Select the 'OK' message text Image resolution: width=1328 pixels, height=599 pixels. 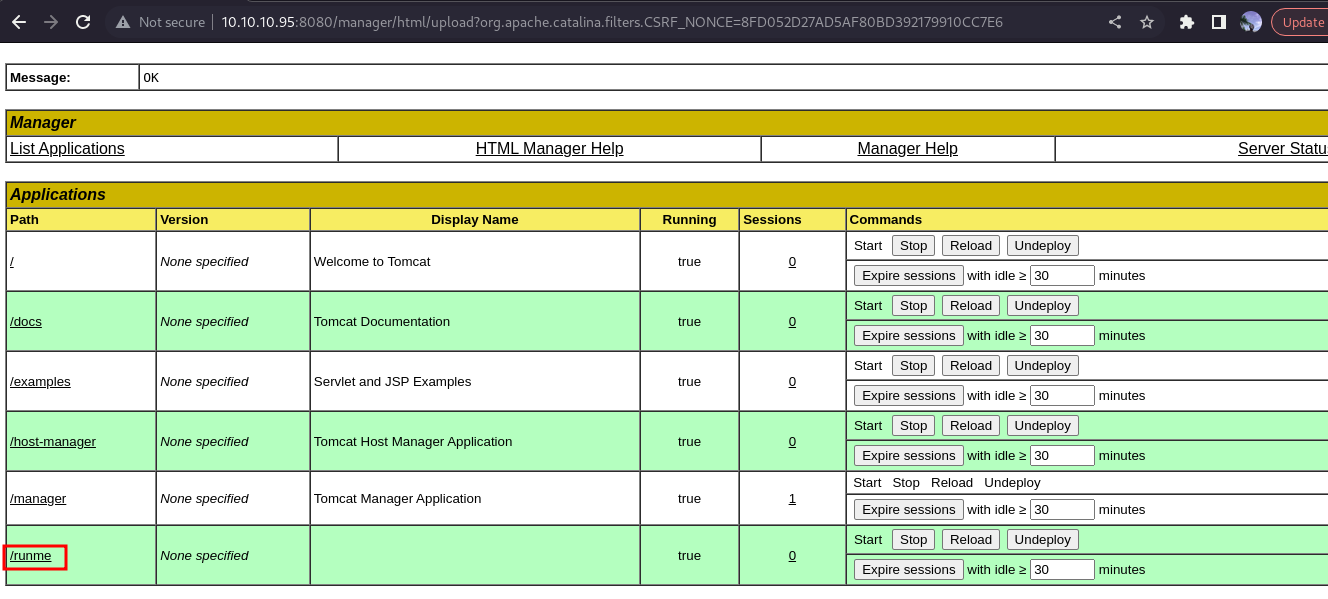151,78
